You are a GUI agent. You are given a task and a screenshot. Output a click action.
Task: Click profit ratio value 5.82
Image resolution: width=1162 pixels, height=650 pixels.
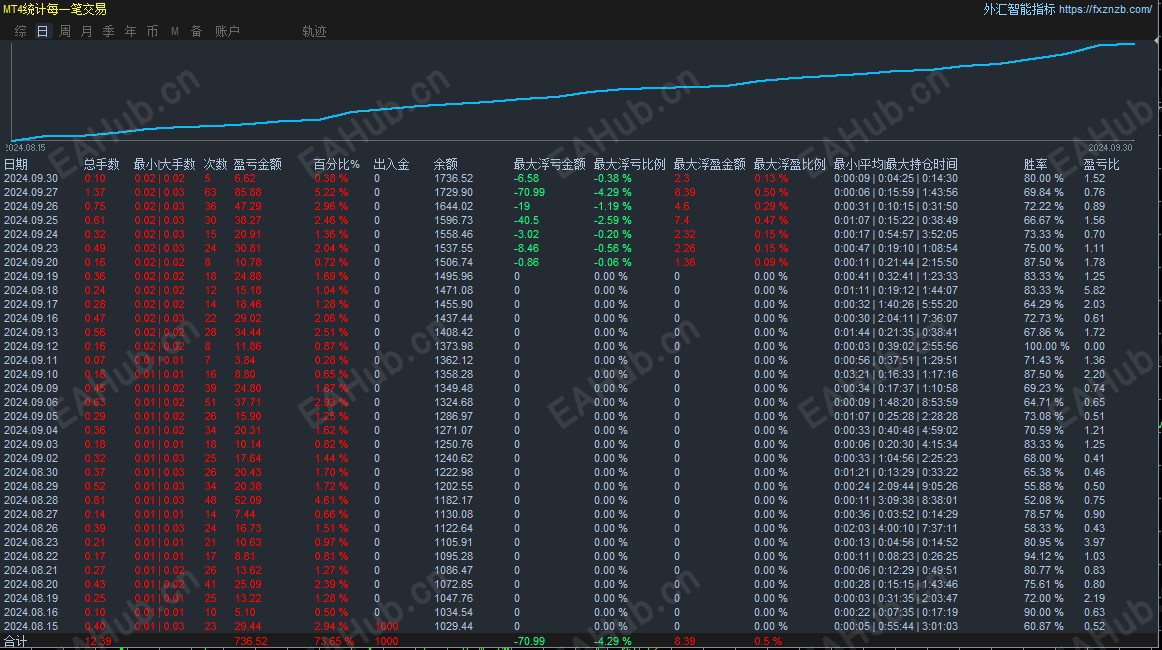(1094, 291)
